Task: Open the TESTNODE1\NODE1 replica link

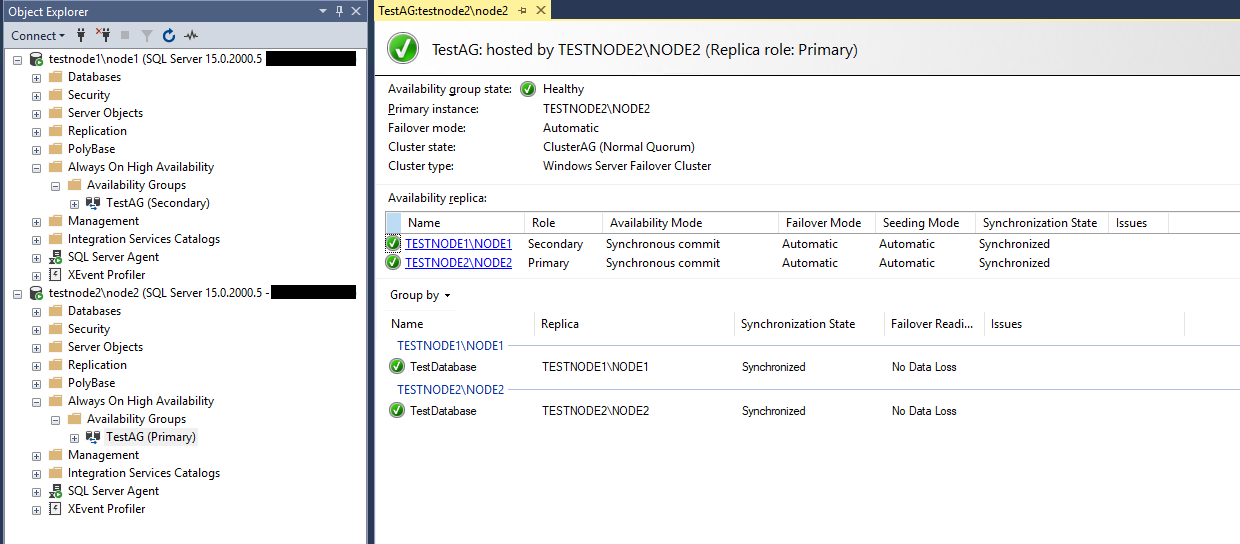Action: click(x=458, y=244)
